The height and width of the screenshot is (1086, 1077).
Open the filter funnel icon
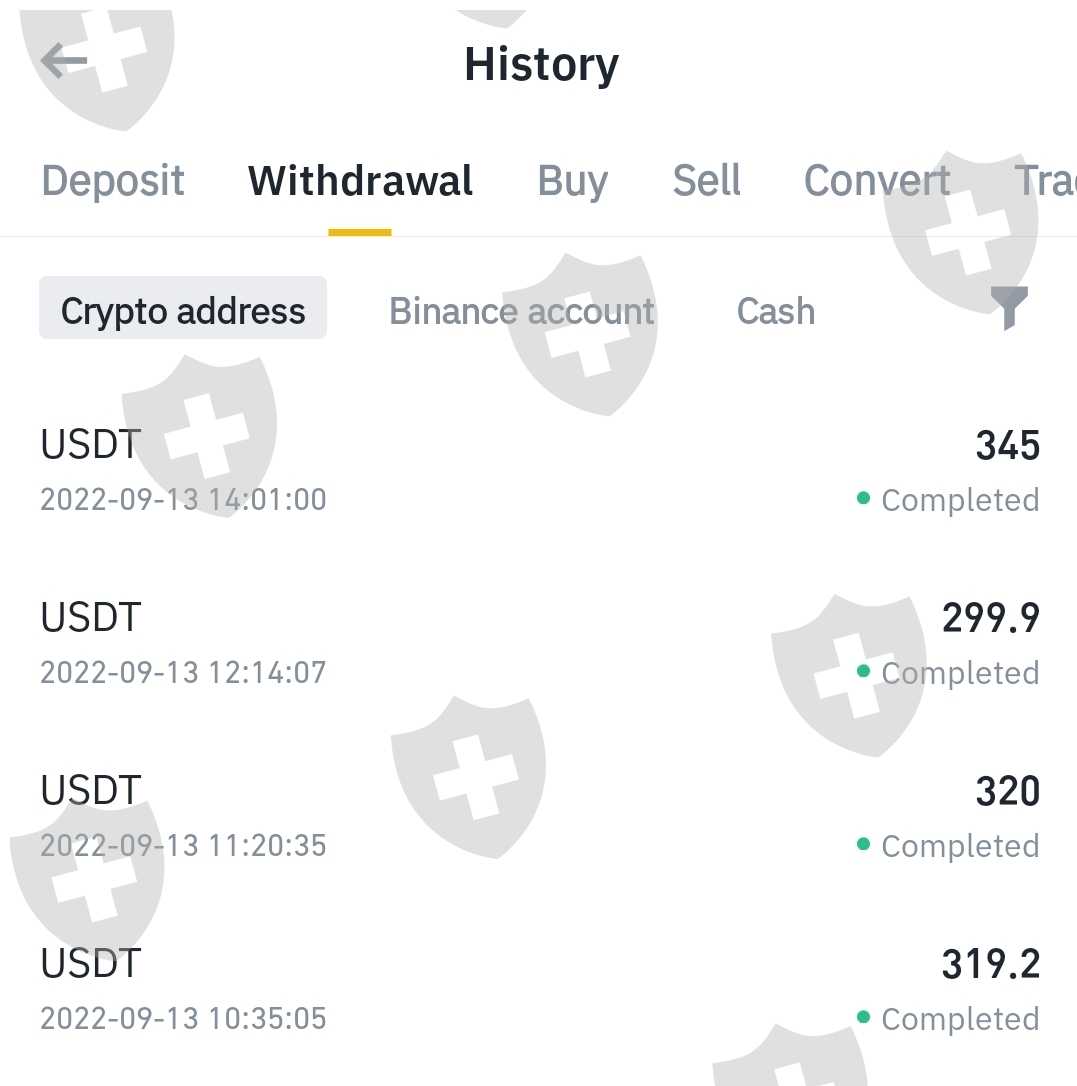coord(1008,309)
